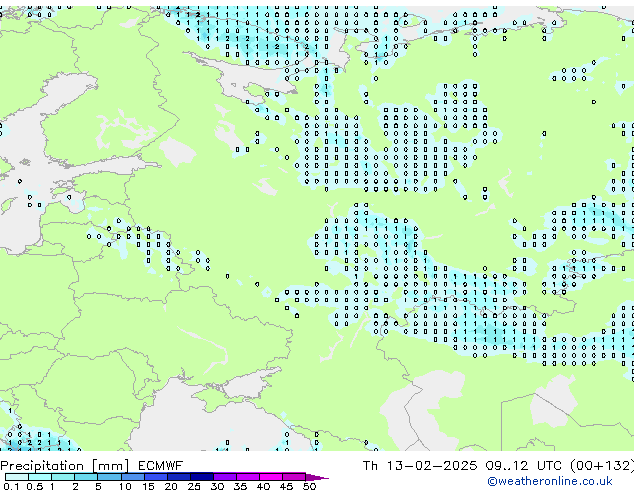Click the 'UTC' timezone label
634x490 pixels.
(x=549, y=466)
